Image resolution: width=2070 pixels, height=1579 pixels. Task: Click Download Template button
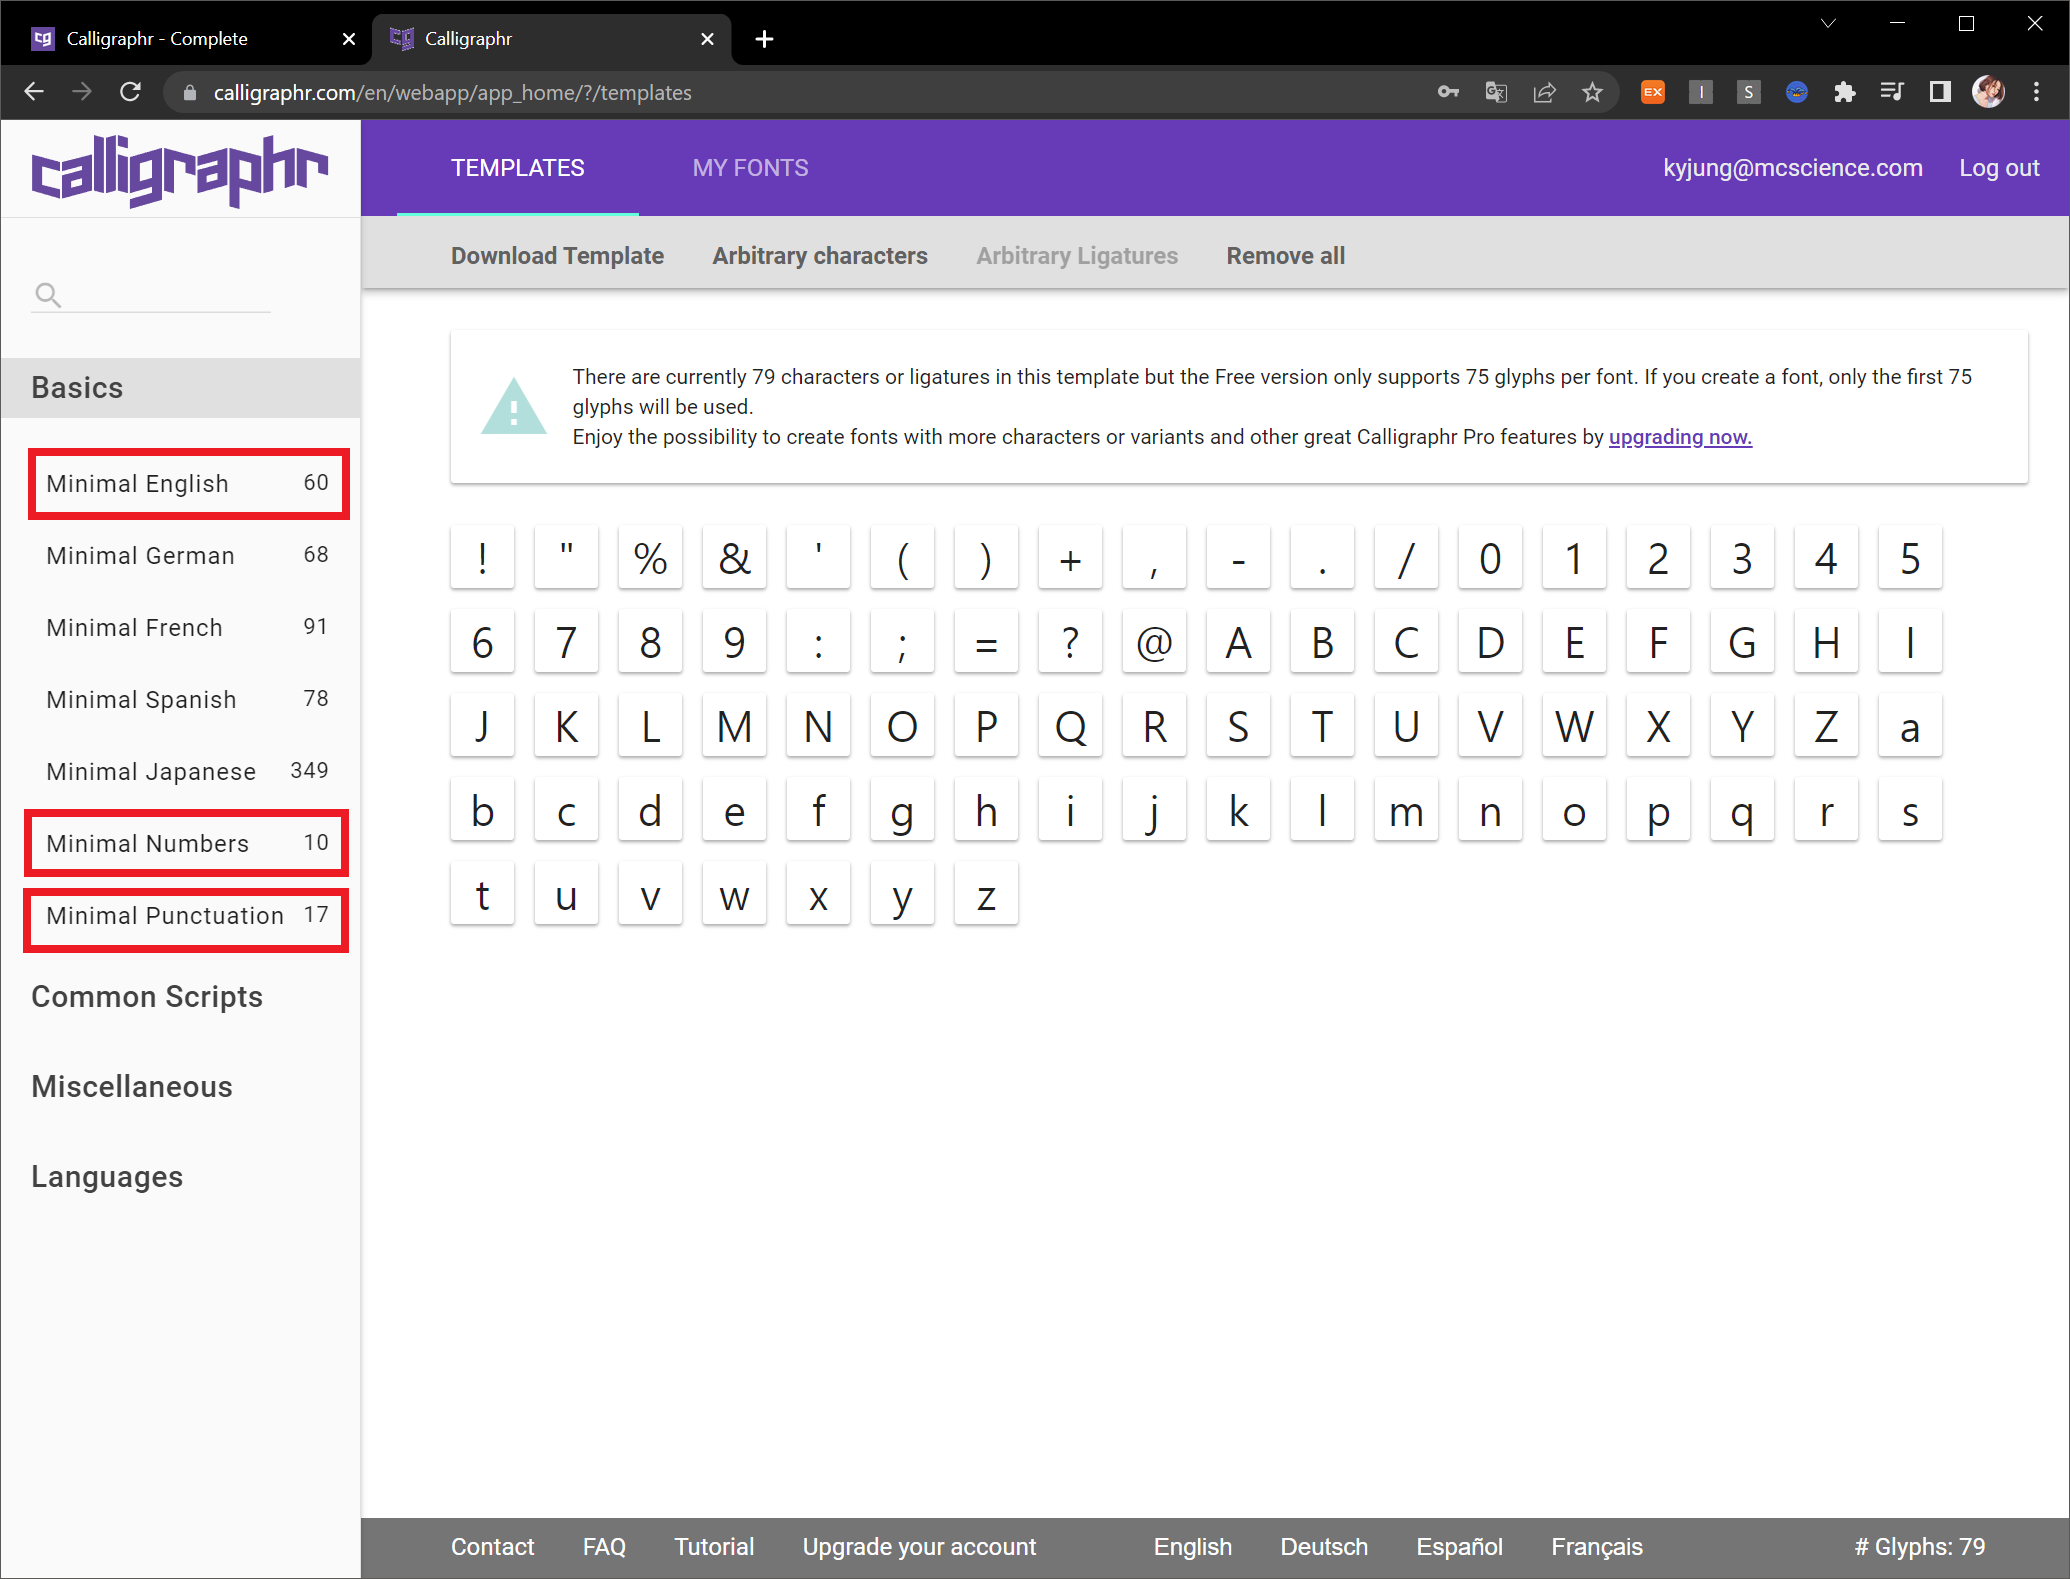pyautogui.click(x=557, y=256)
